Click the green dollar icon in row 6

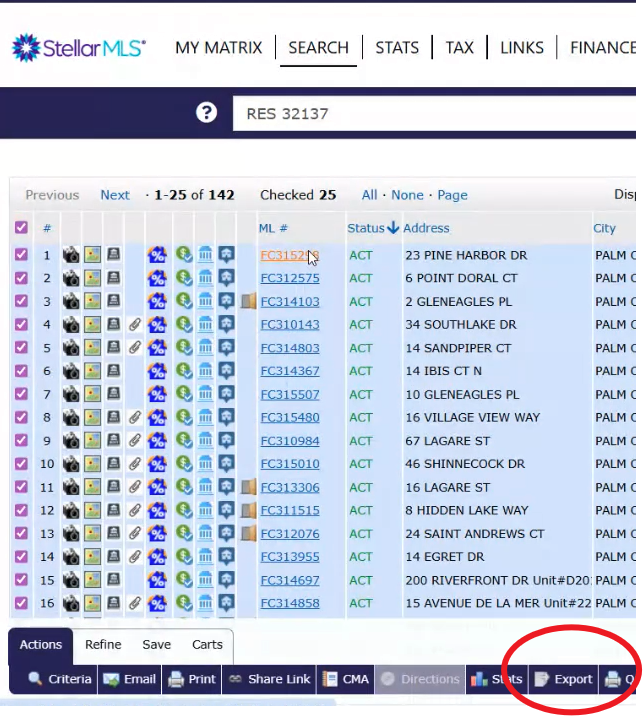tap(183, 371)
